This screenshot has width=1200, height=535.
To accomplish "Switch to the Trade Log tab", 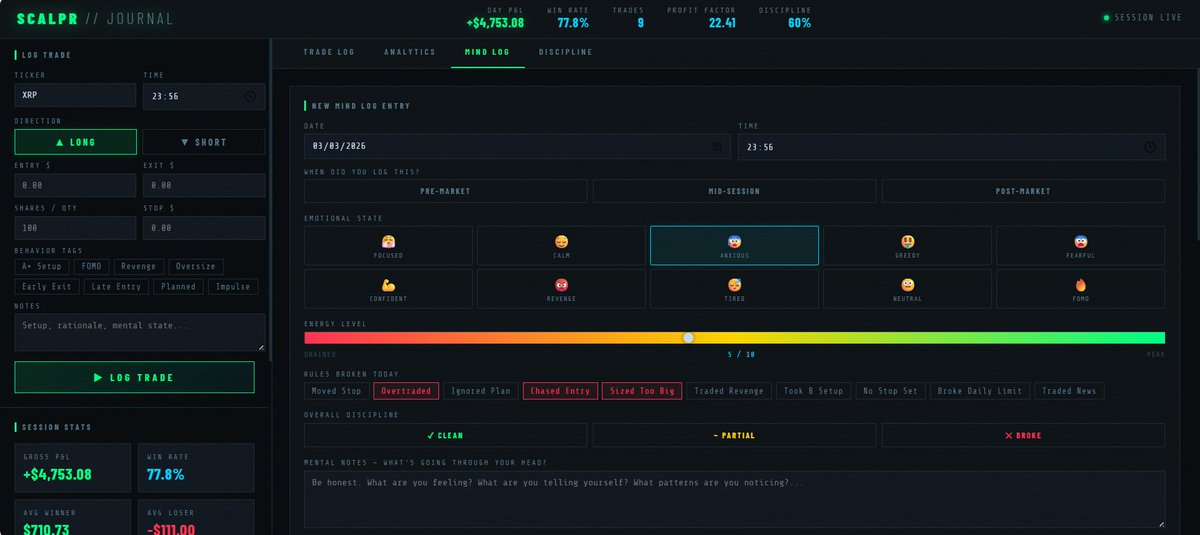I will [x=329, y=52].
